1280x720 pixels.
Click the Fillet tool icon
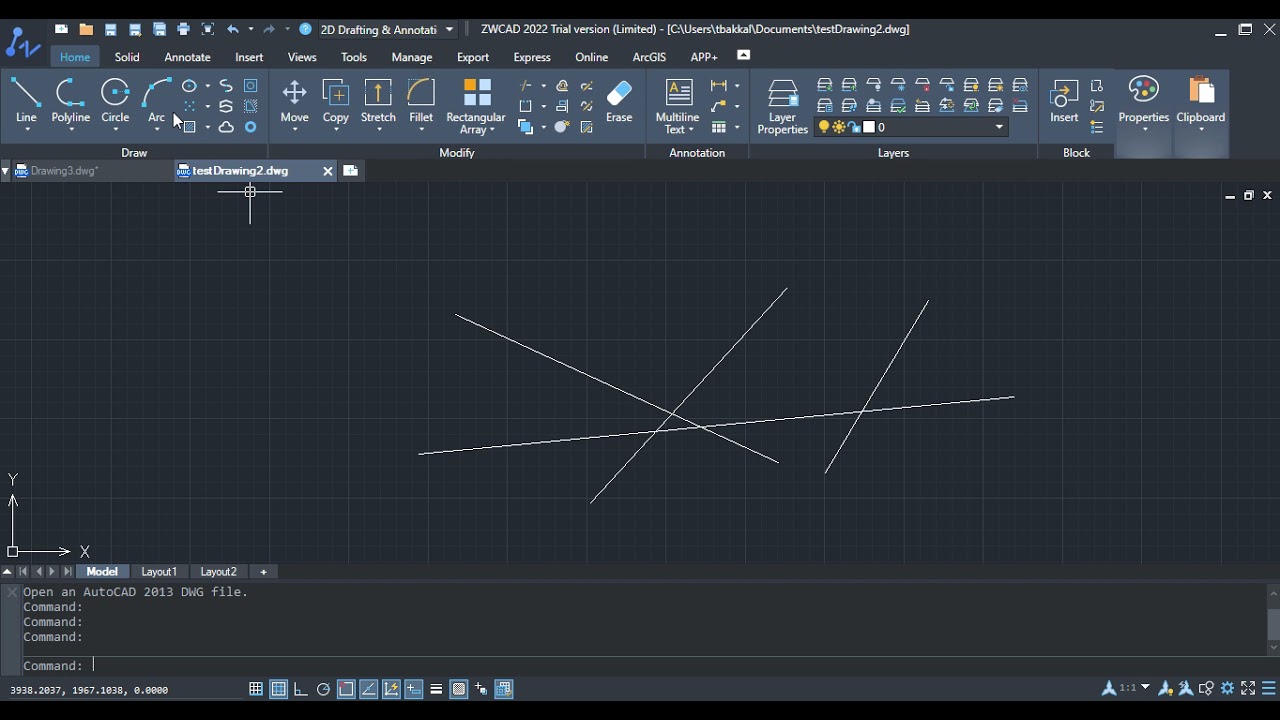click(421, 94)
